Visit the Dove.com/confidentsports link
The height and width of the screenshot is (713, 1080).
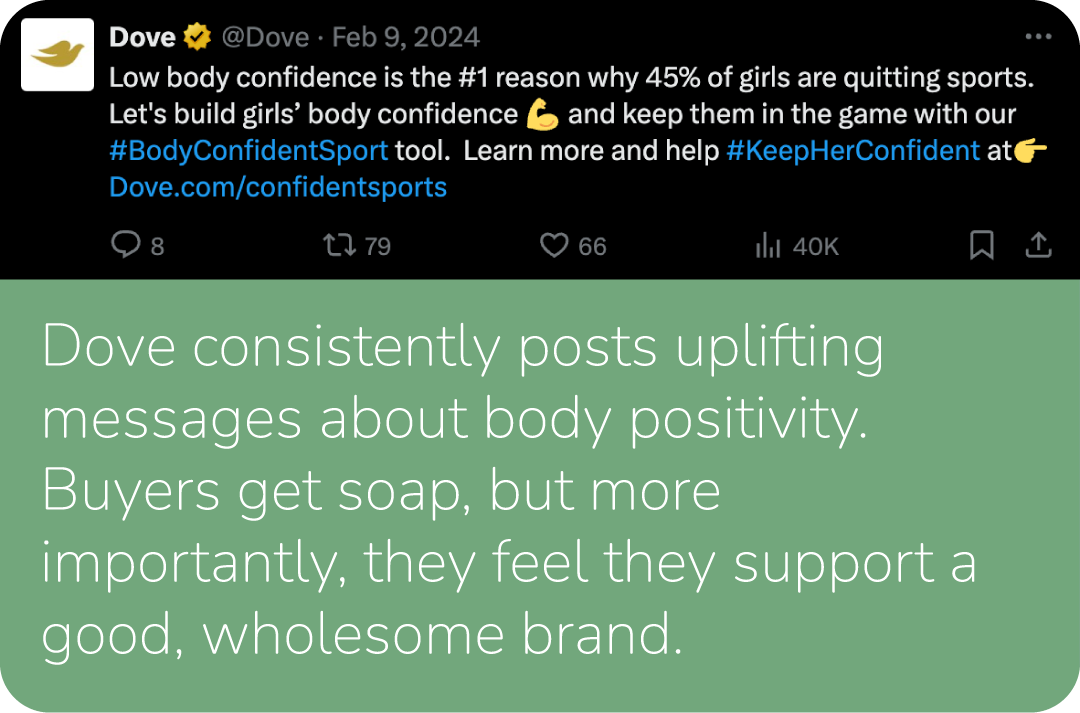click(278, 187)
